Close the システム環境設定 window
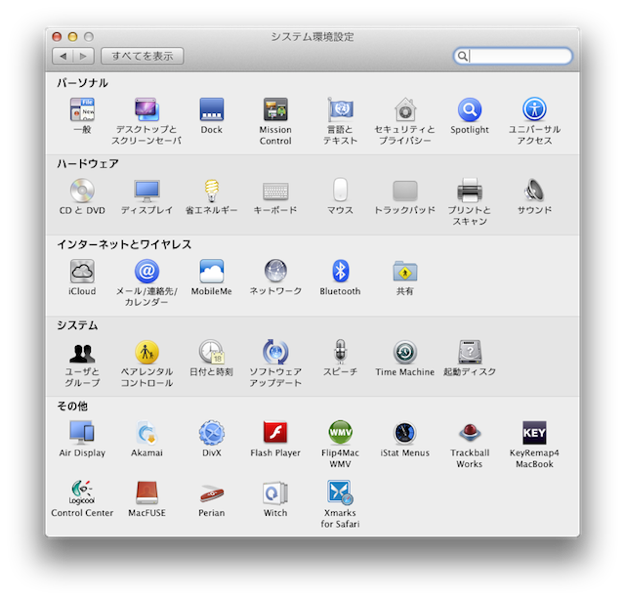The width and height of the screenshot is (625, 600). click(57, 37)
